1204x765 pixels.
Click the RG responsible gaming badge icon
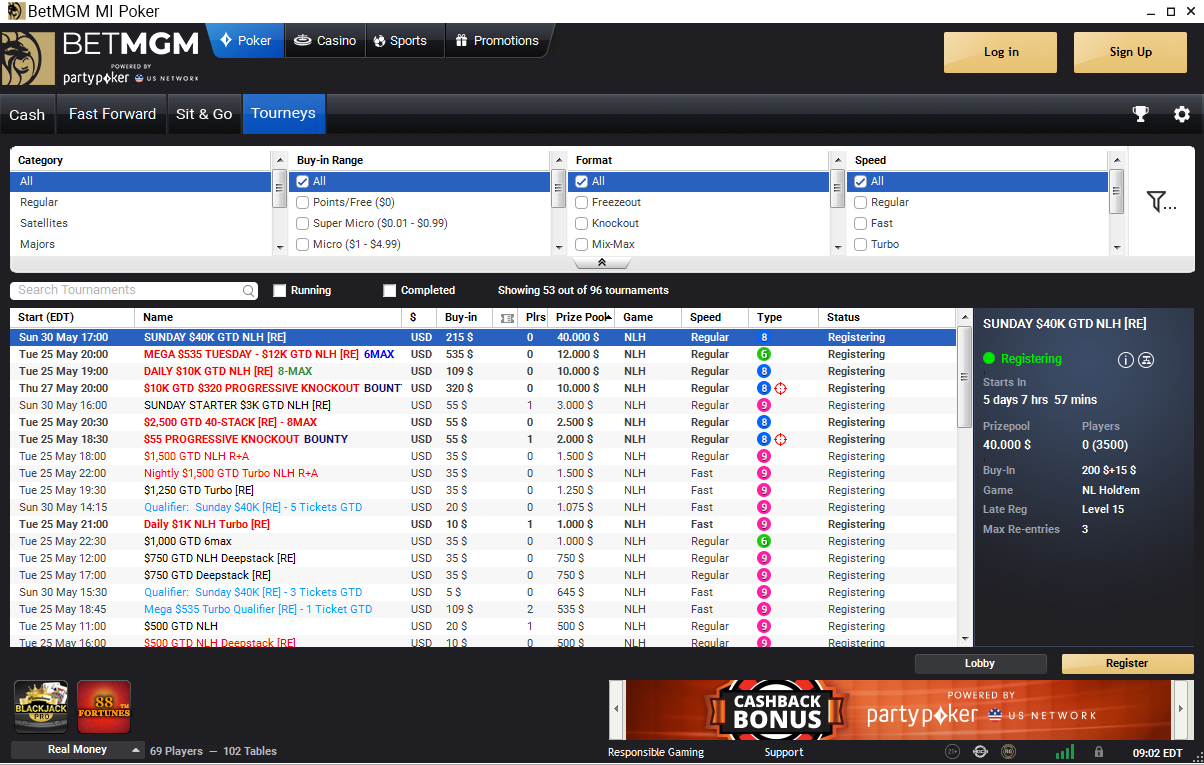tap(1009, 752)
